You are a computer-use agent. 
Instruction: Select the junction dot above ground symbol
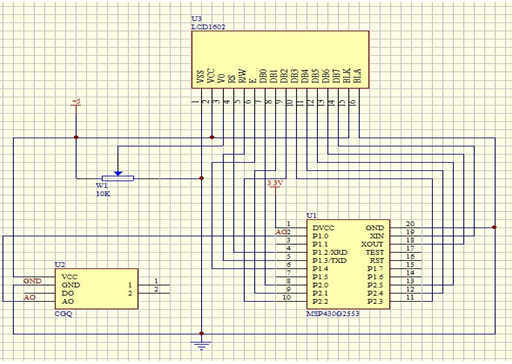(x=201, y=333)
